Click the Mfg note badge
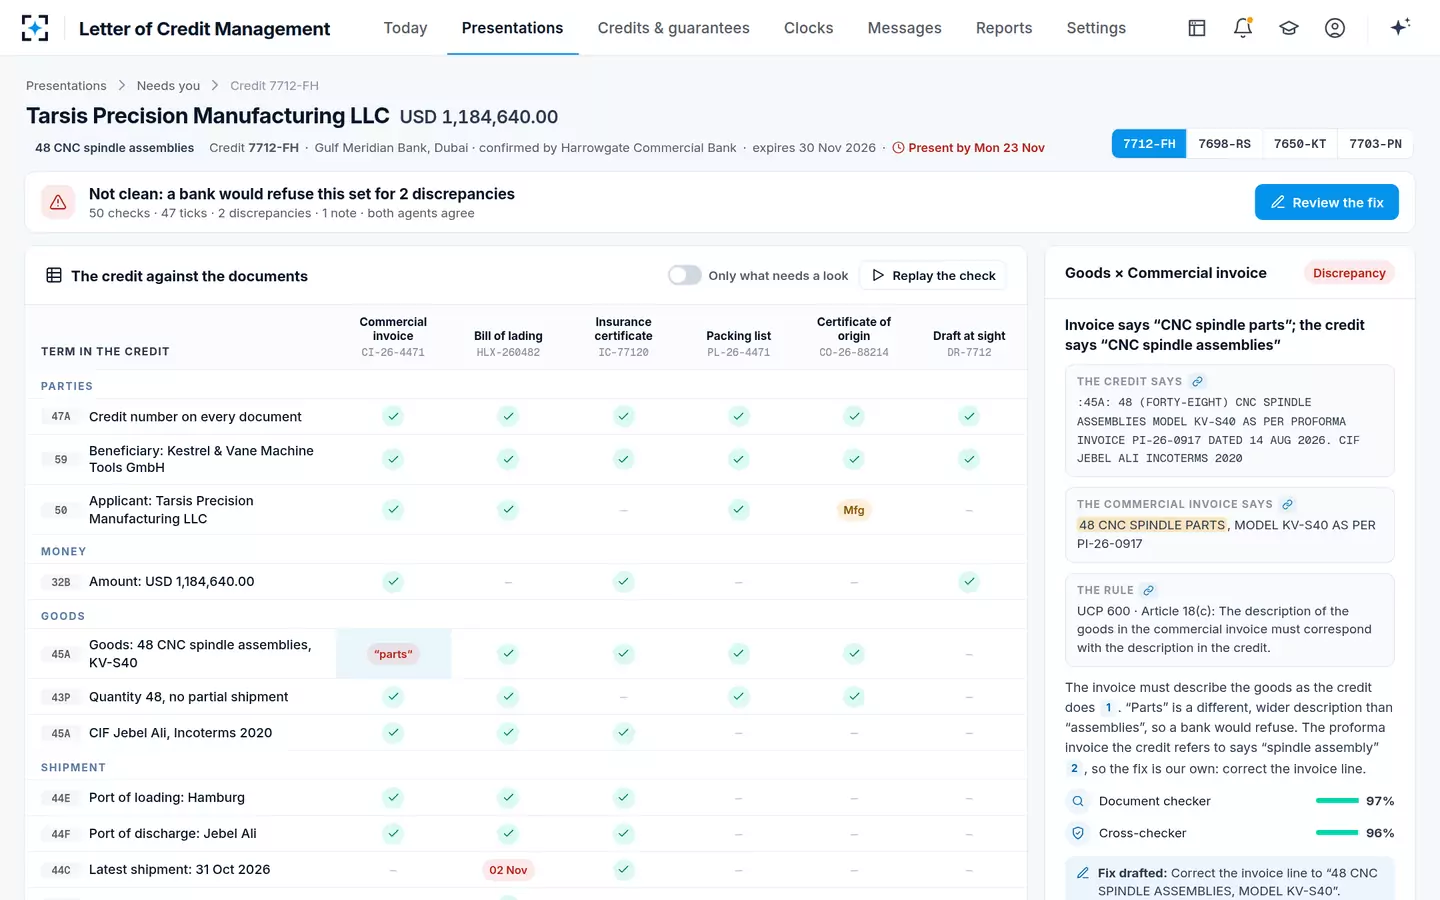This screenshot has width=1440, height=900. pyautogui.click(x=853, y=510)
